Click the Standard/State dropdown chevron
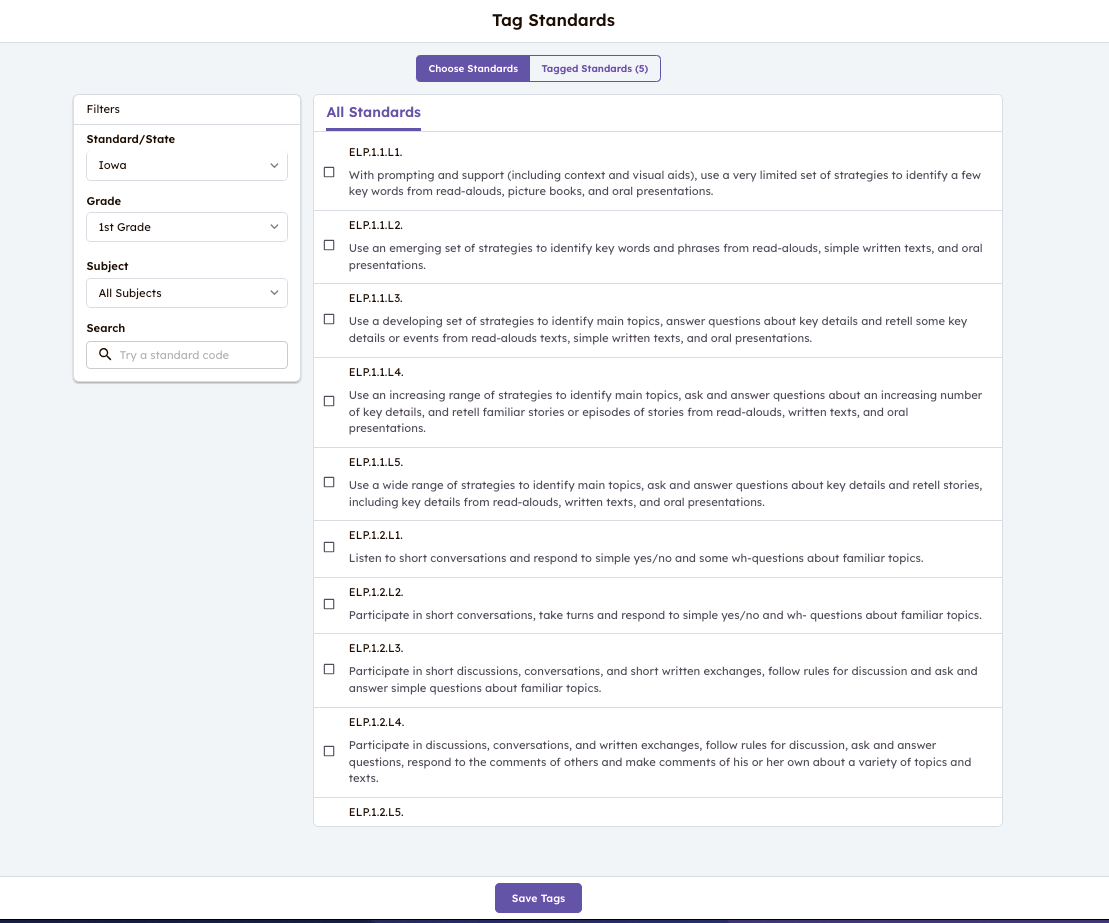1109x923 pixels. coord(273,165)
